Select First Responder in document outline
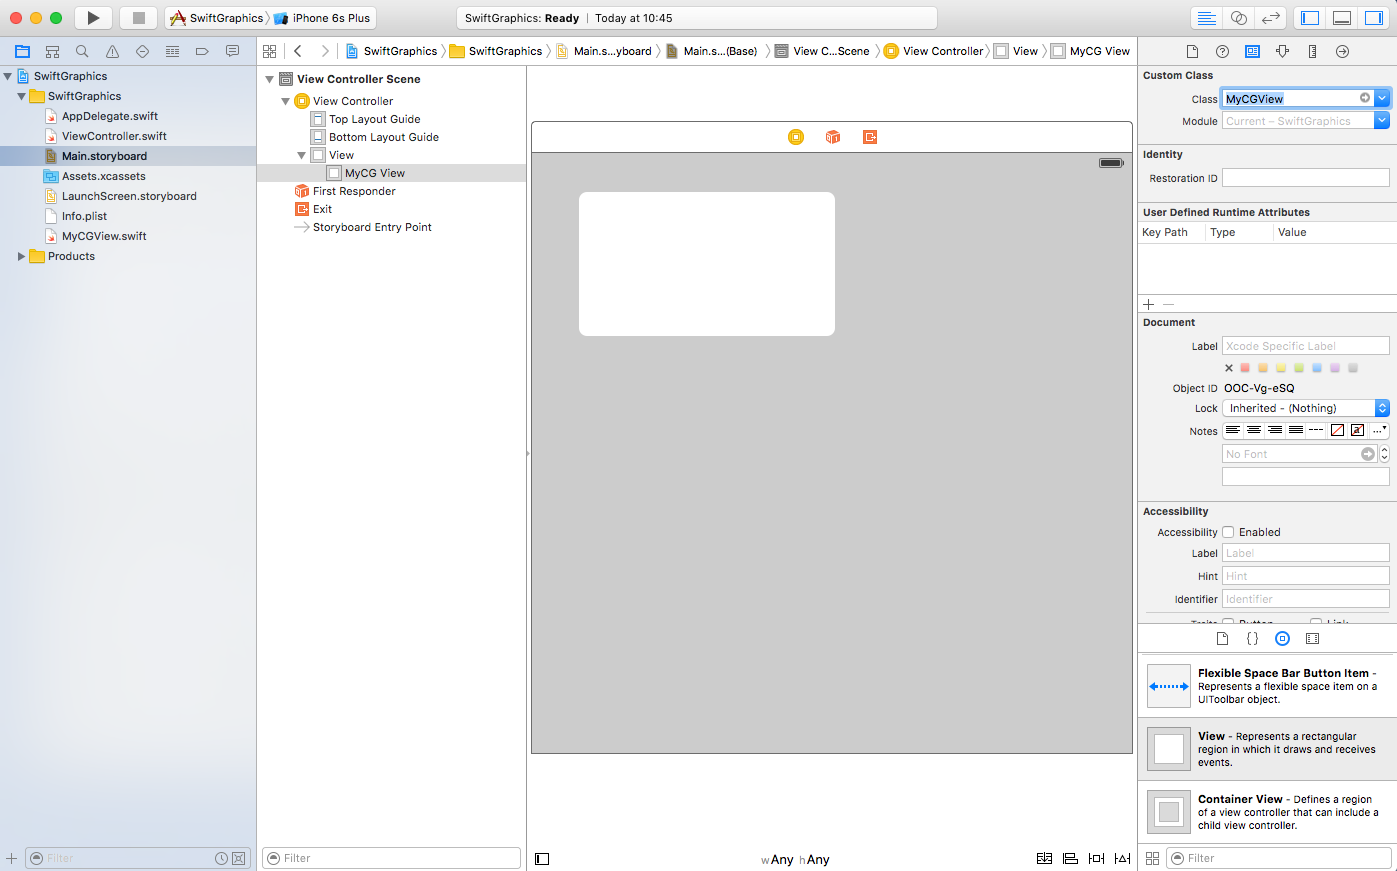 [x=354, y=191]
